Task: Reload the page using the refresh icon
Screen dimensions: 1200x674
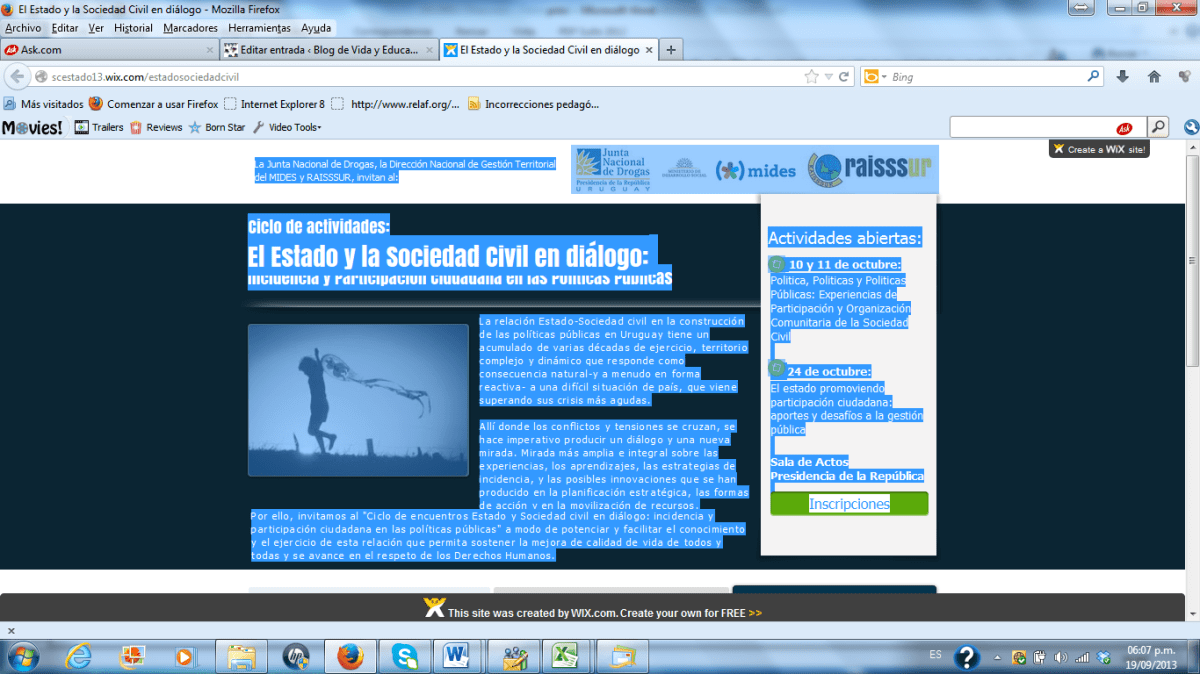Action: coord(844,77)
